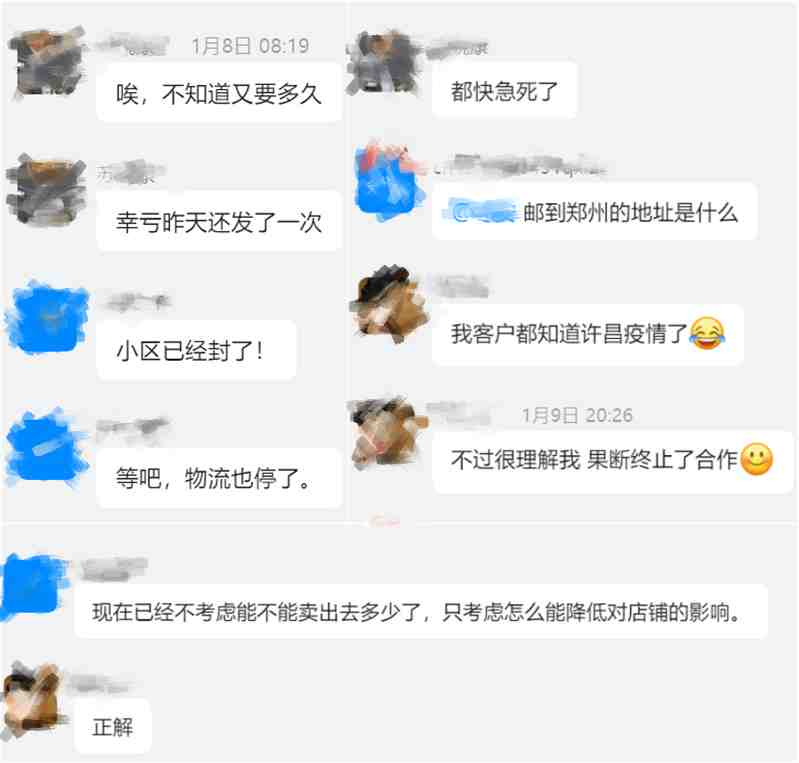This screenshot has width=799, height=763.
Task: Click the blurred @mention in 郑州 address message
Action: (481, 211)
